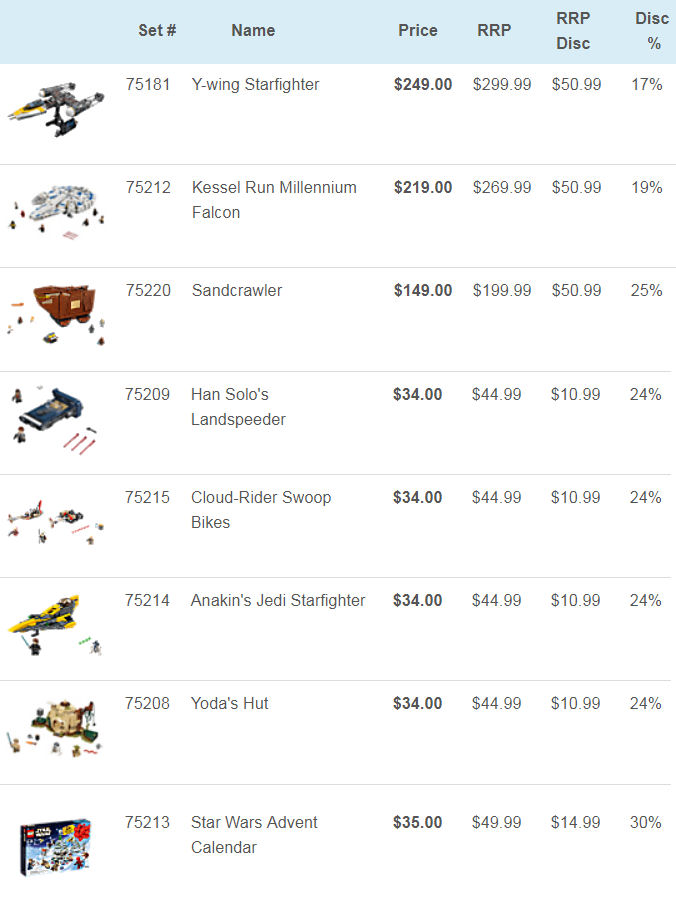Open the Kessel Run Millennium Falcon link
This screenshot has width=676, height=897.
[274, 200]
